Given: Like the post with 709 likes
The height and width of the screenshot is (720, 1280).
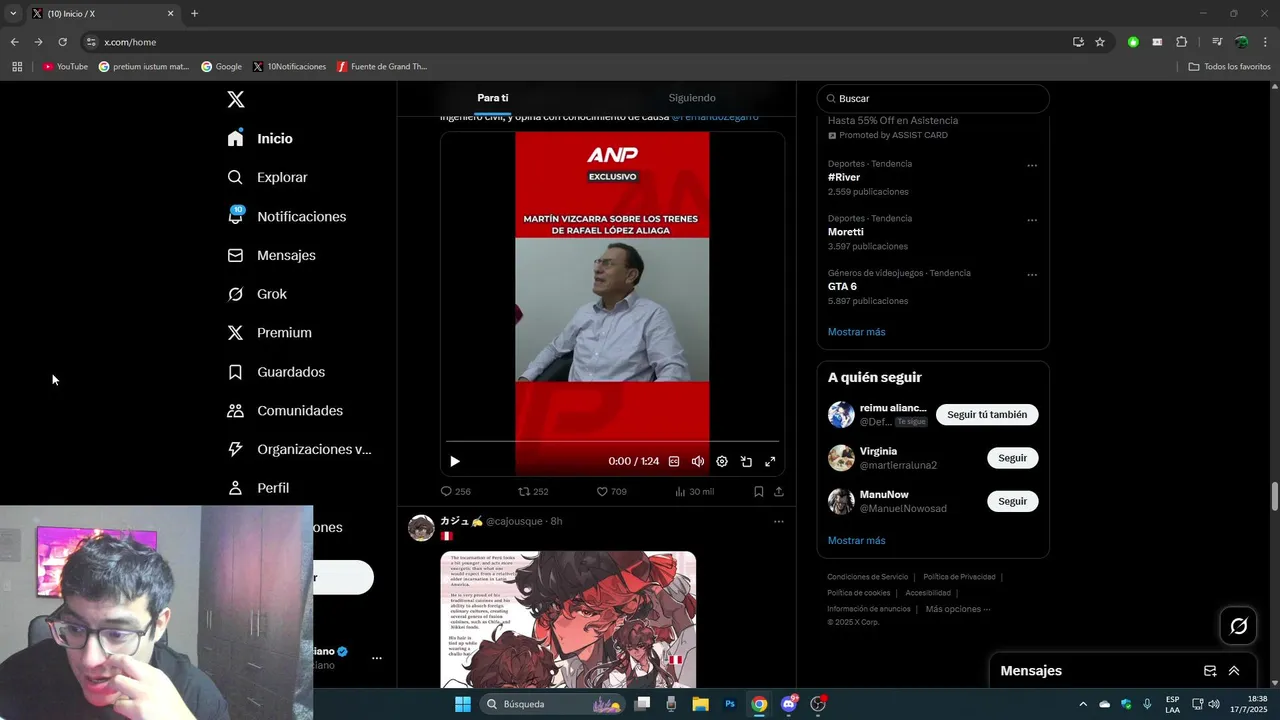Looking at the screenshot, I should coord(611,492).
